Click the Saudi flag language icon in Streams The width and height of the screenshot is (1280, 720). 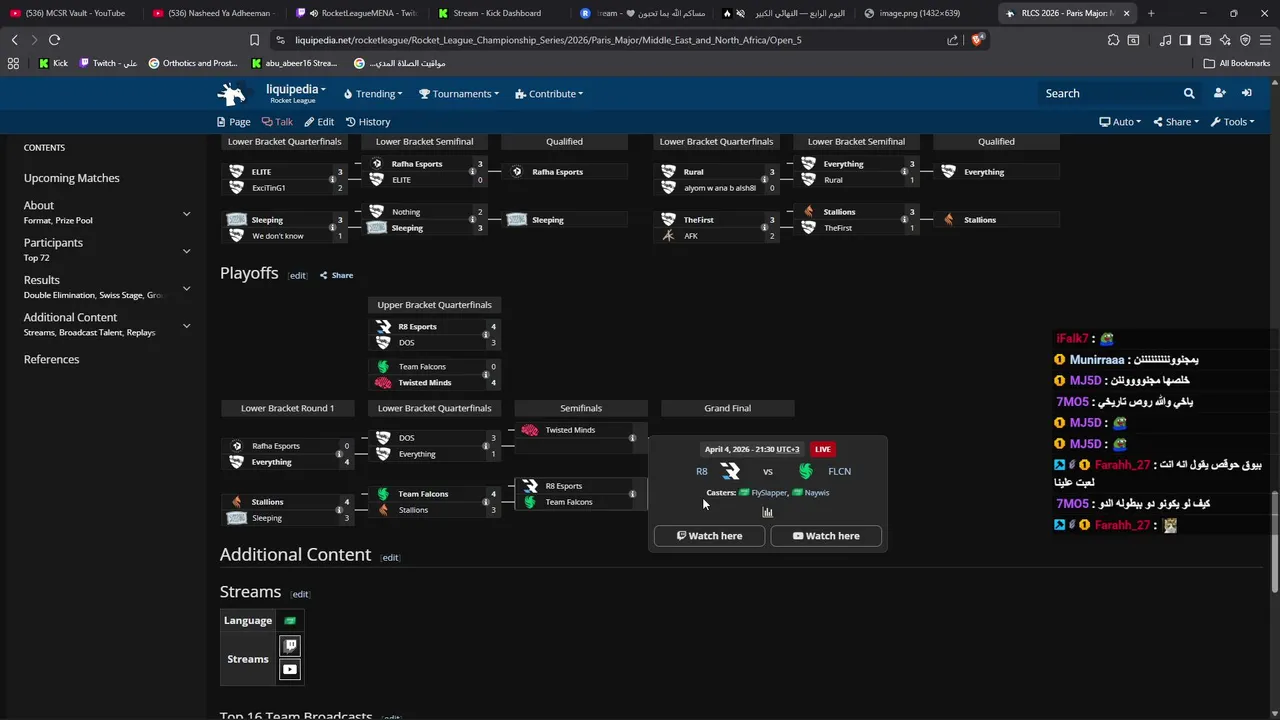point(290,621)
